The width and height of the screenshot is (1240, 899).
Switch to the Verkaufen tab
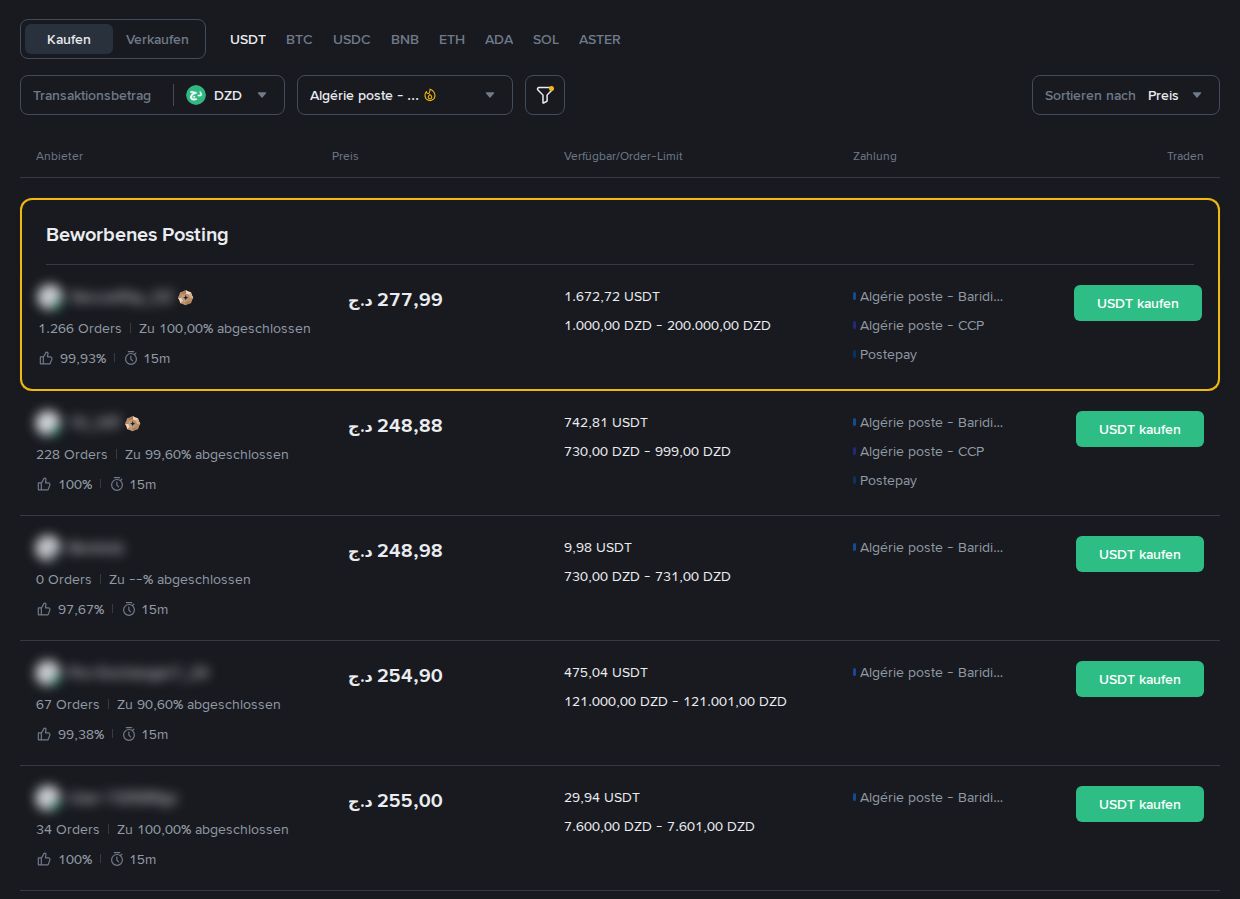click(157, 39)
